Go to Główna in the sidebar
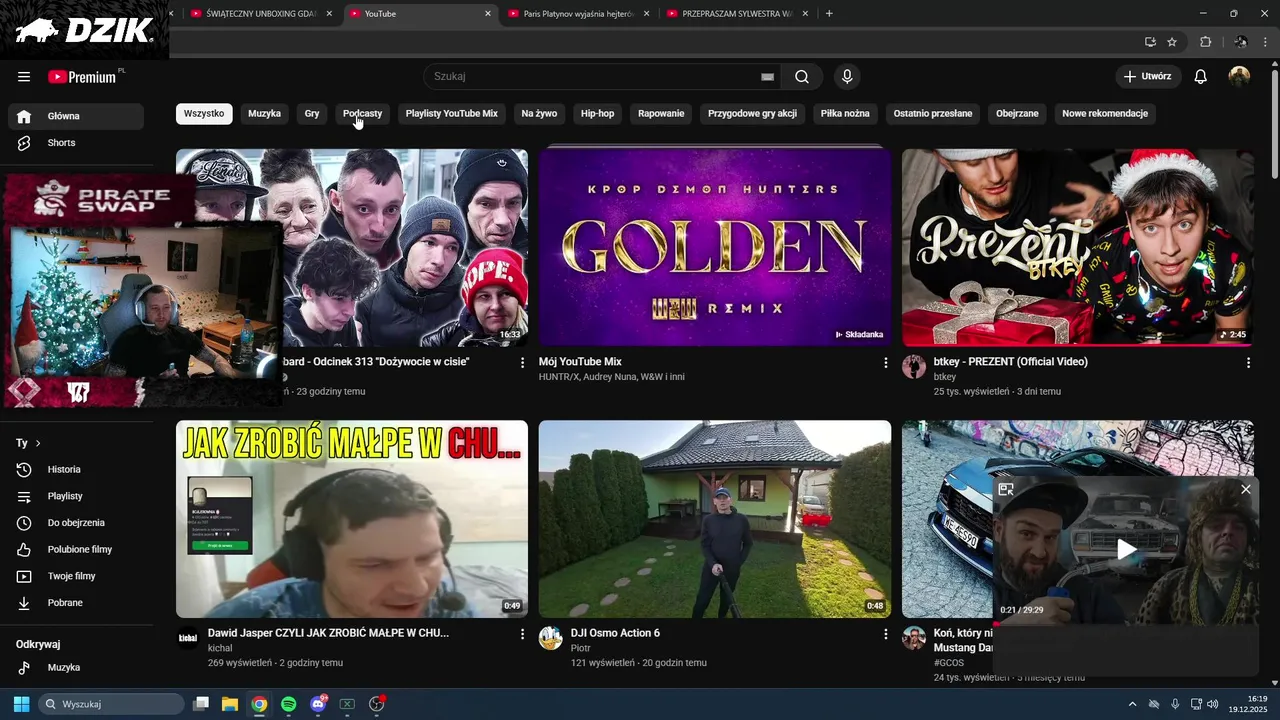Screen dimensions: 1280x720 [76, 116]
